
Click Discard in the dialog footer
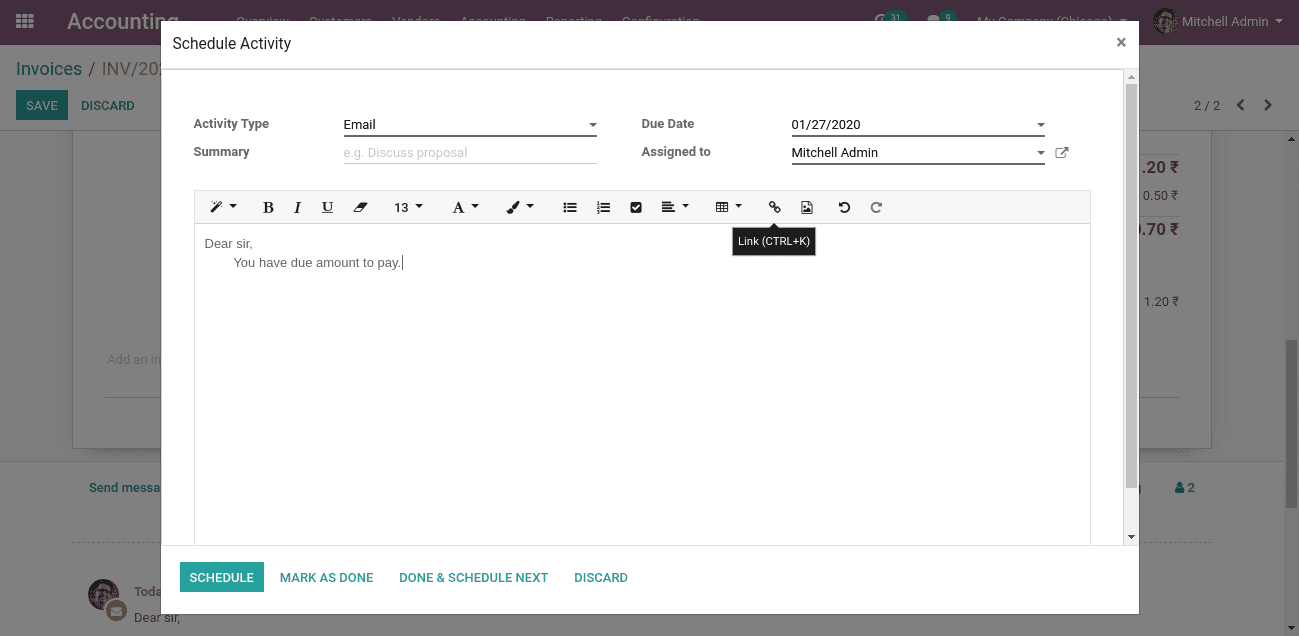click(x=601, y=577)
